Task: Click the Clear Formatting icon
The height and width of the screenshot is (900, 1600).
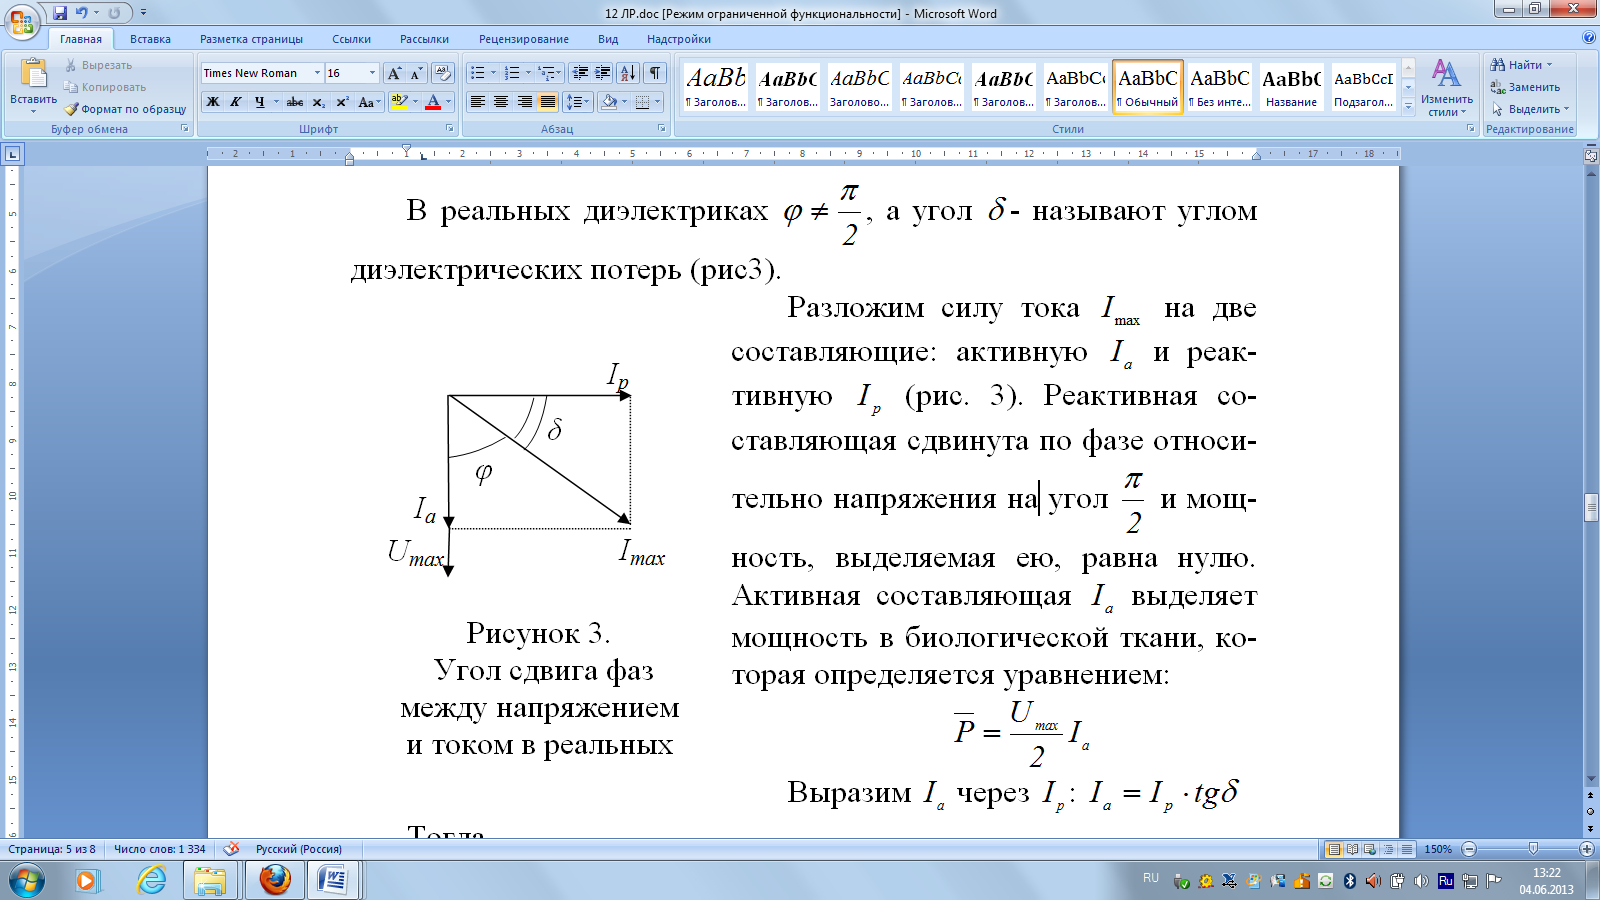Action: pos(444,73)
